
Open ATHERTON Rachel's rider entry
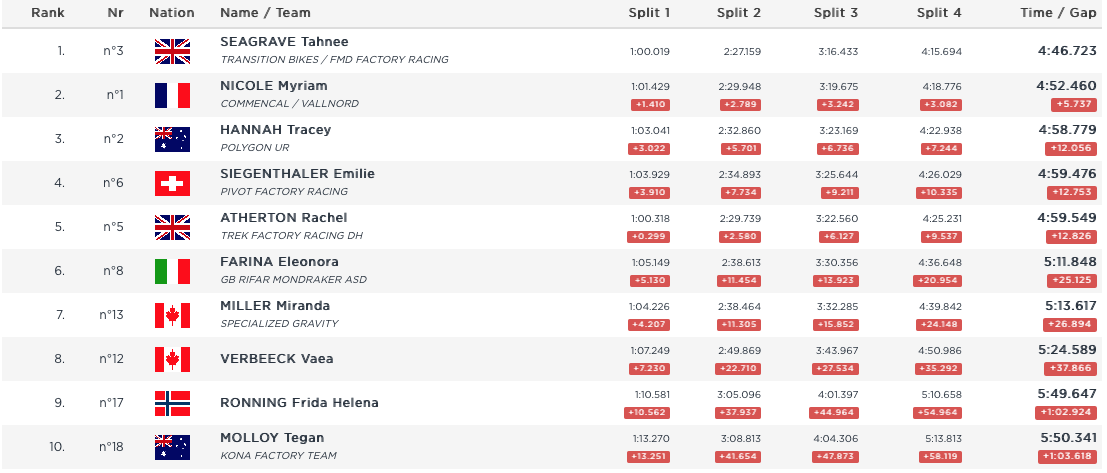point(283,218)
